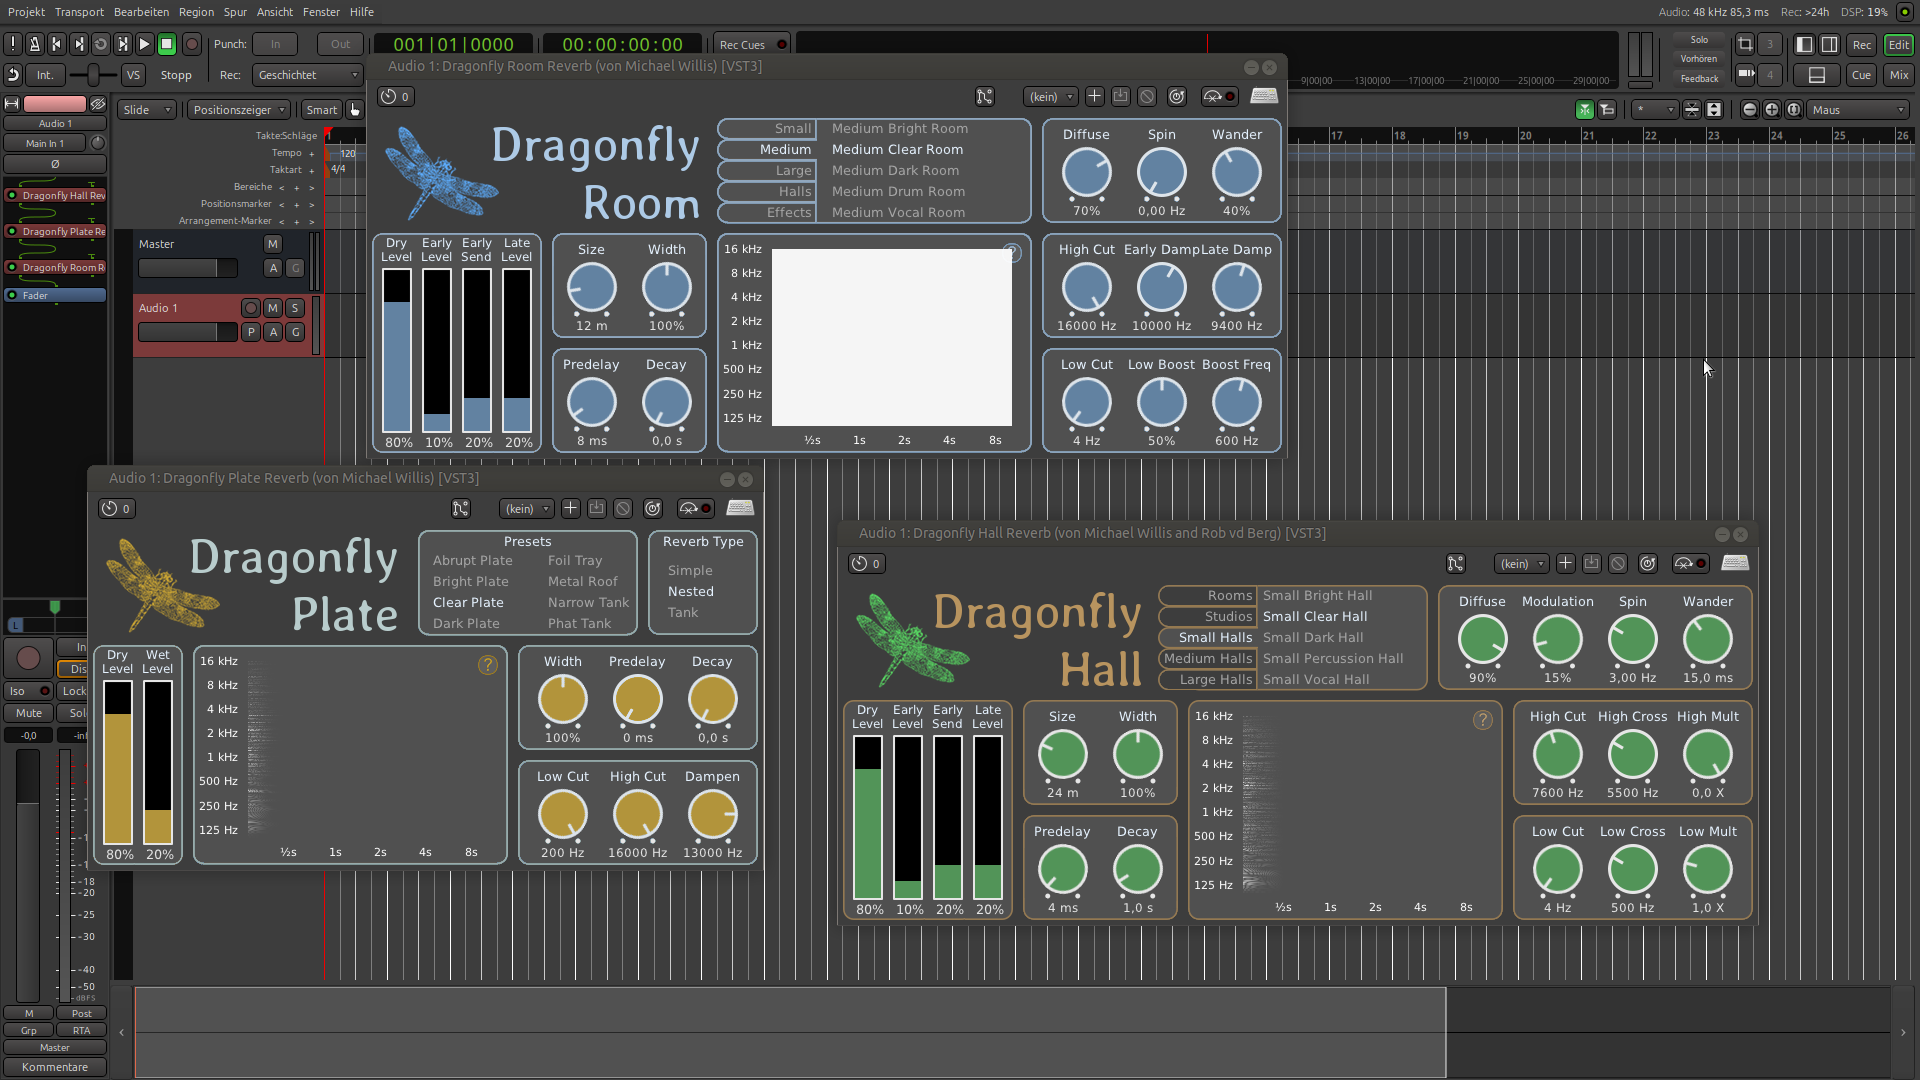Click add preset plus icon in Plate window
The image size is (1920, 1080).
570,509
